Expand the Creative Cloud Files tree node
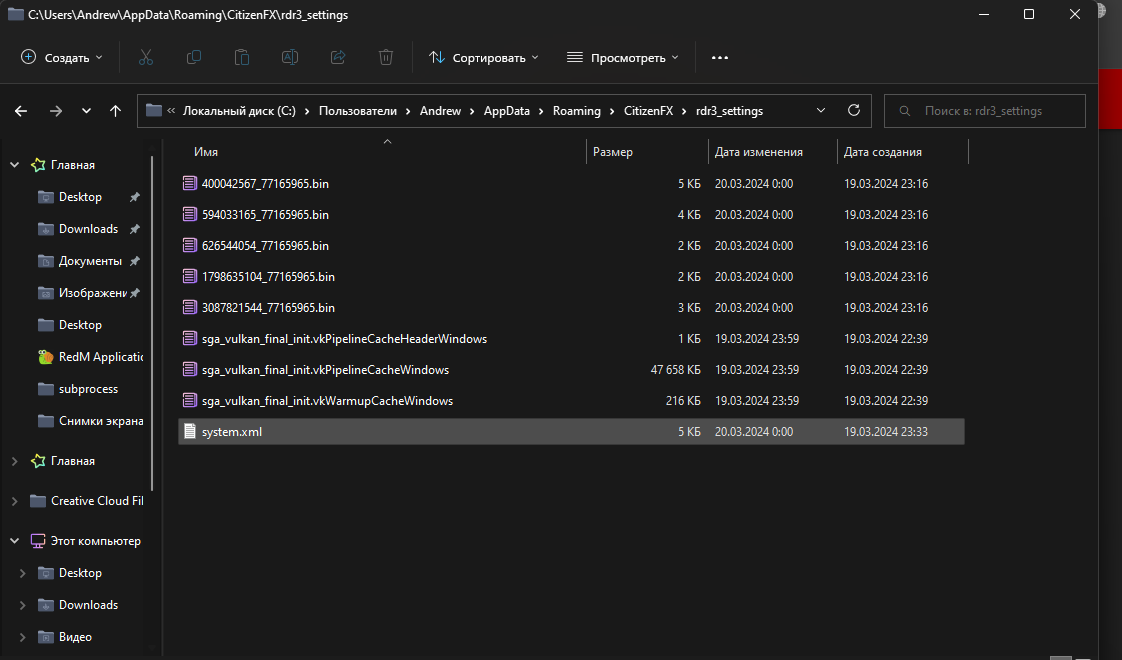The height and width of the screenshot is (660, 1122). pos(14,501)
